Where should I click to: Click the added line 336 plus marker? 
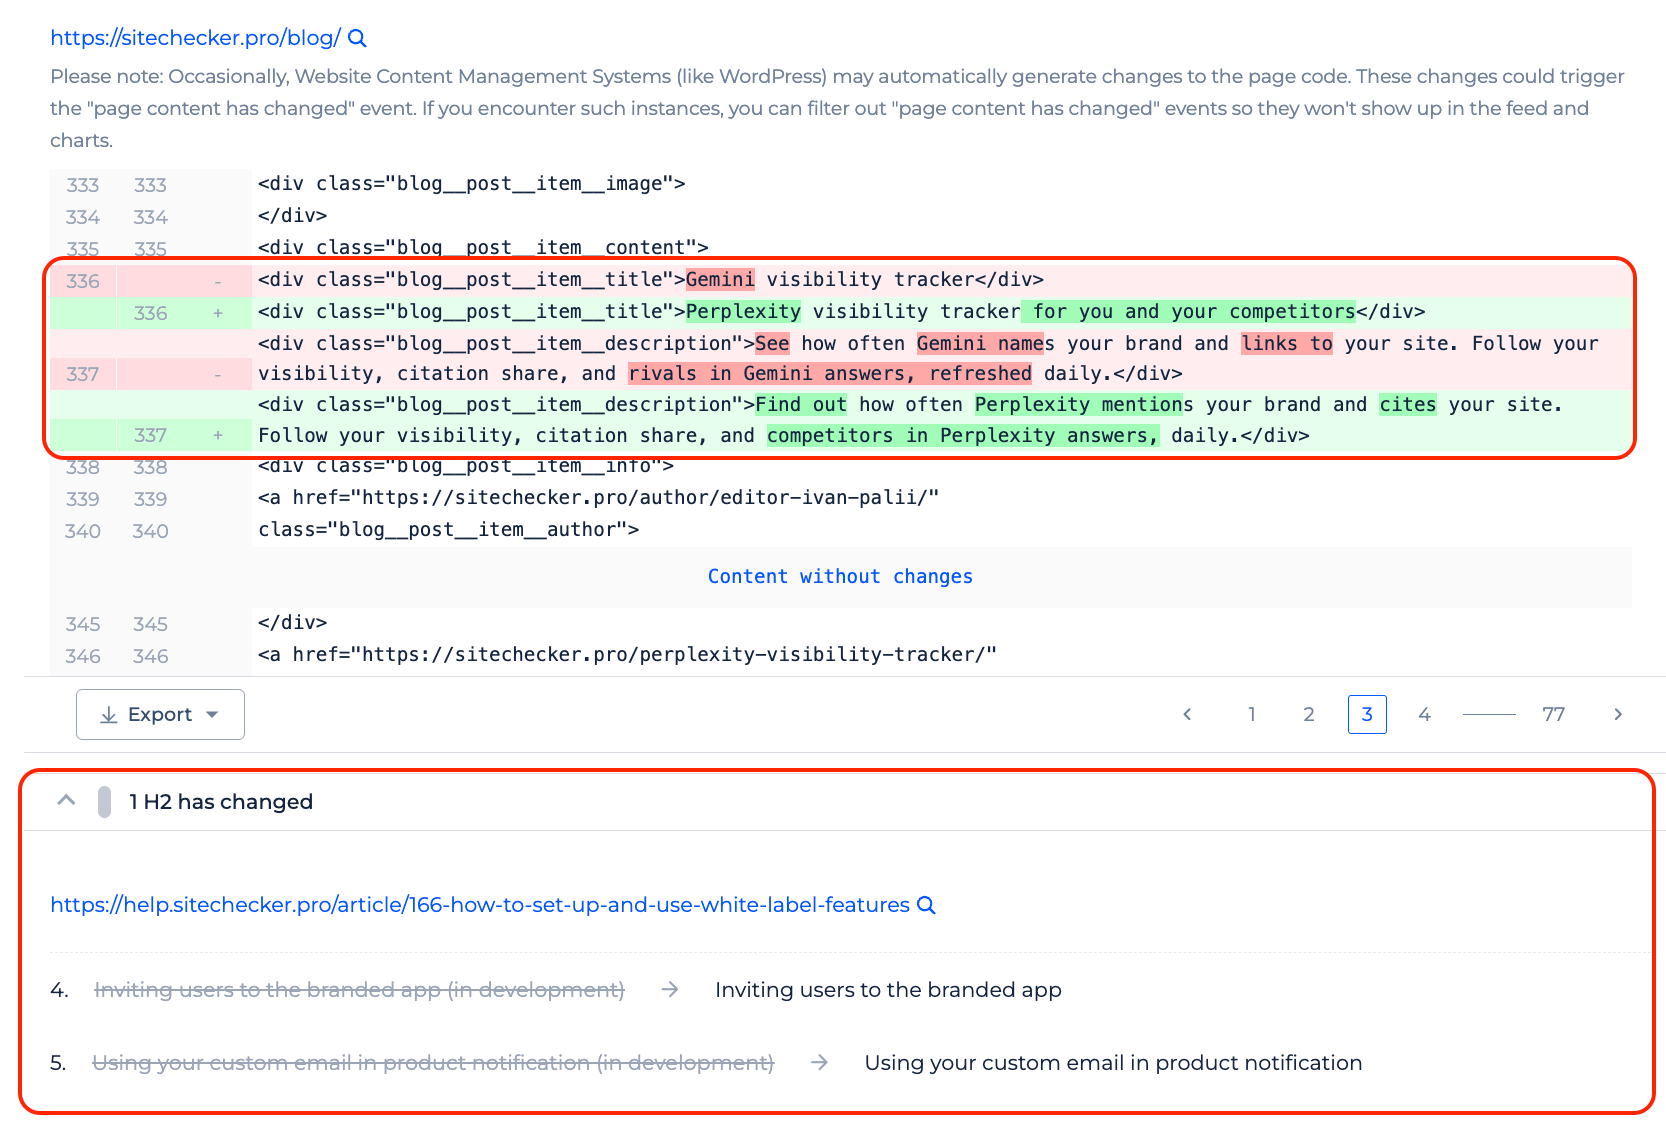pos(217,313)
